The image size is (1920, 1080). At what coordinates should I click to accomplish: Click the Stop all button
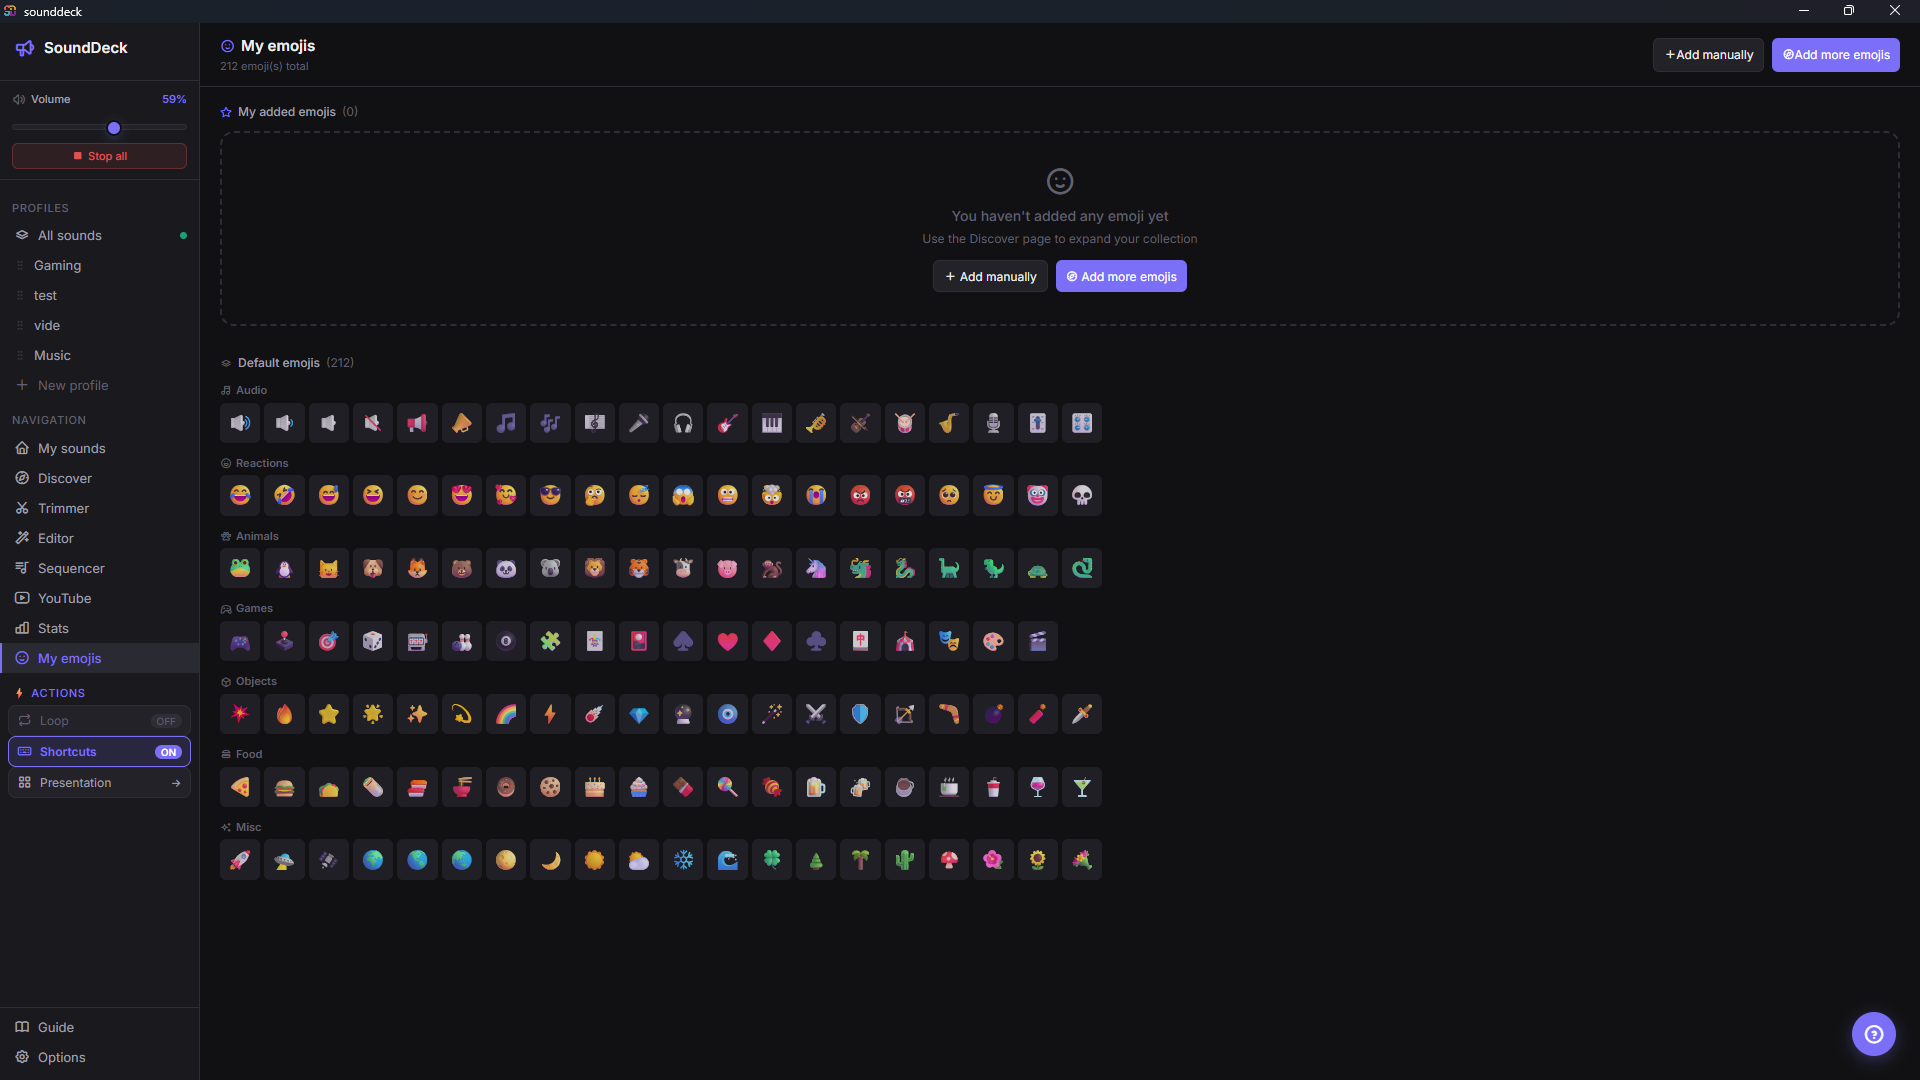pos(99,156)
